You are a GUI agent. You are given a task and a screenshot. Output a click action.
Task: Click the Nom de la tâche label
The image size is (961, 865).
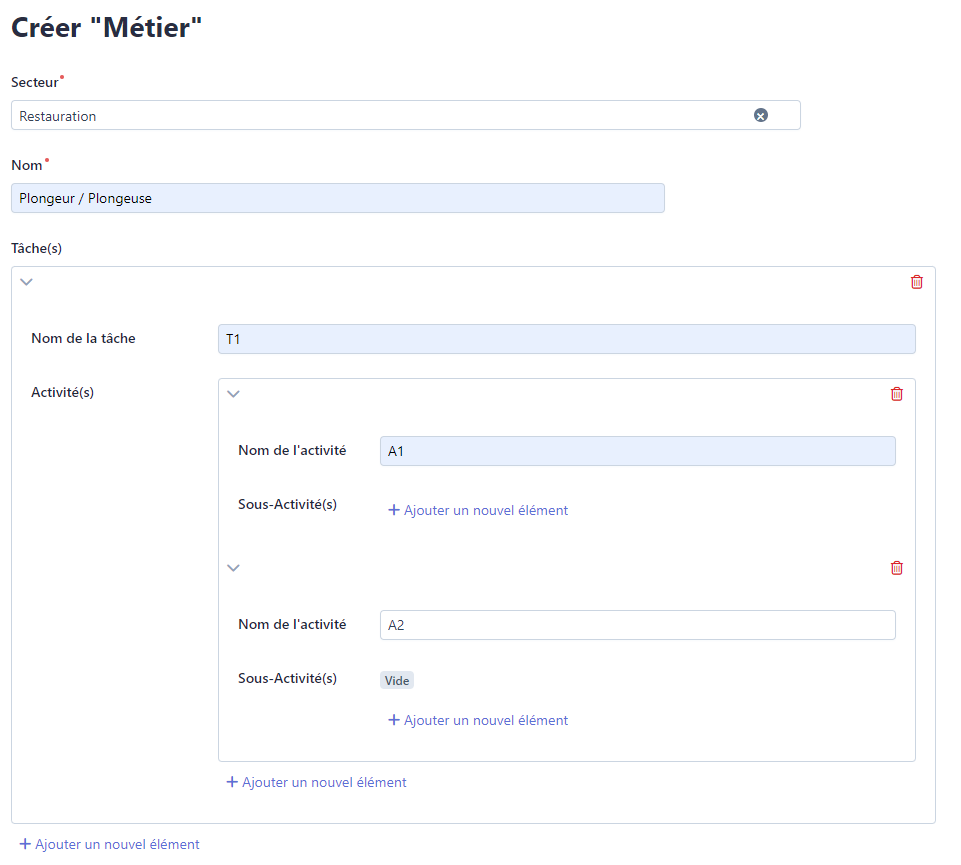[x=83, y=338]
